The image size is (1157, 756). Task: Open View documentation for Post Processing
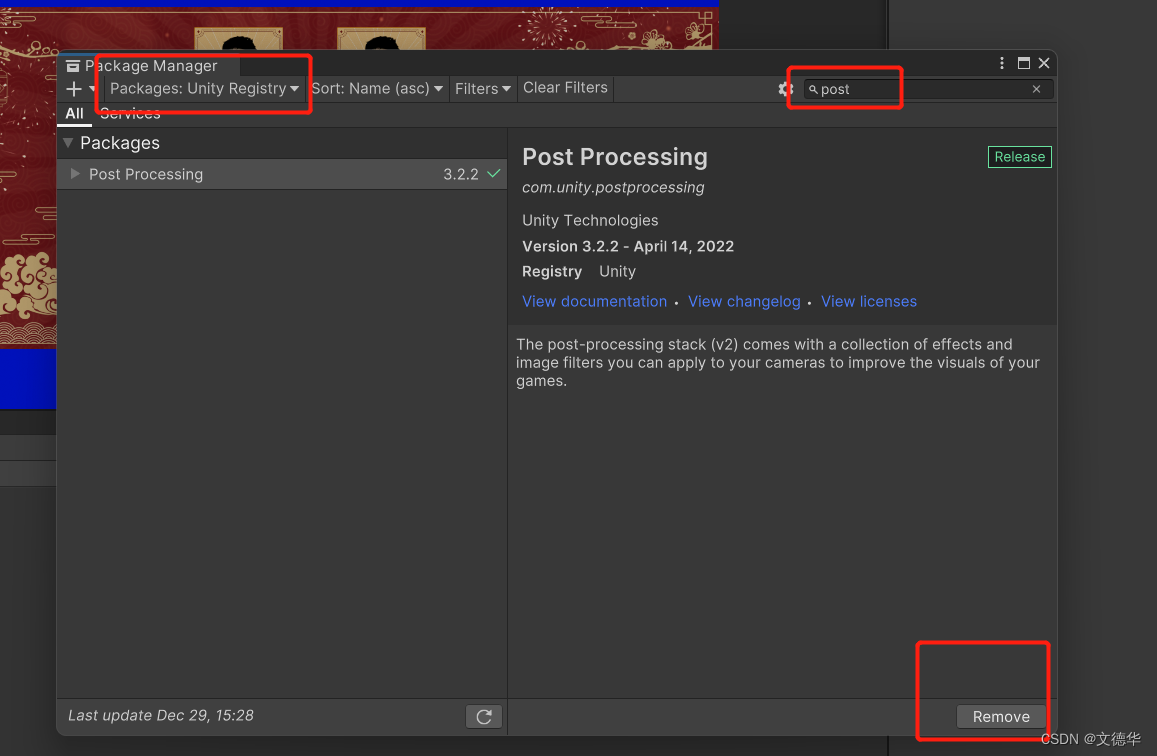[594, 301]
